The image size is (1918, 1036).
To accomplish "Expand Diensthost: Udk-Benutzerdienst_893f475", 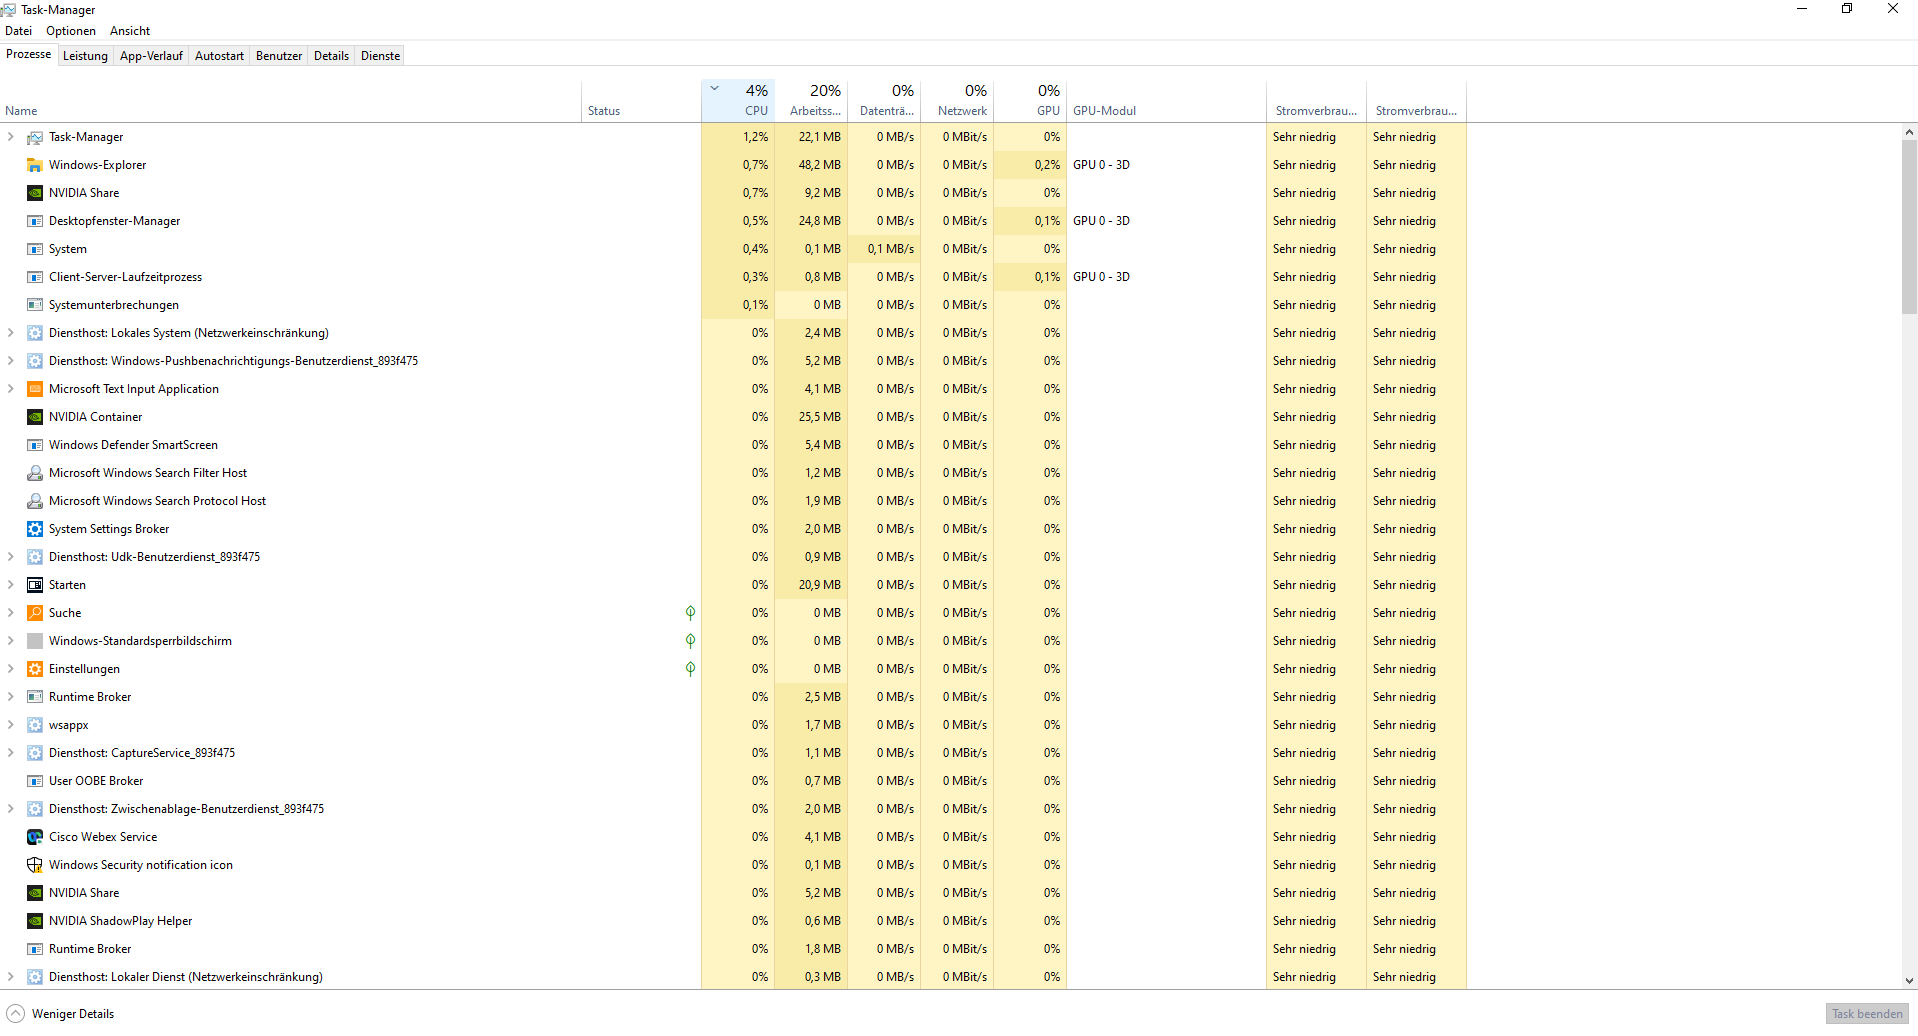I will pyautogui.click(x=11, y=557).
